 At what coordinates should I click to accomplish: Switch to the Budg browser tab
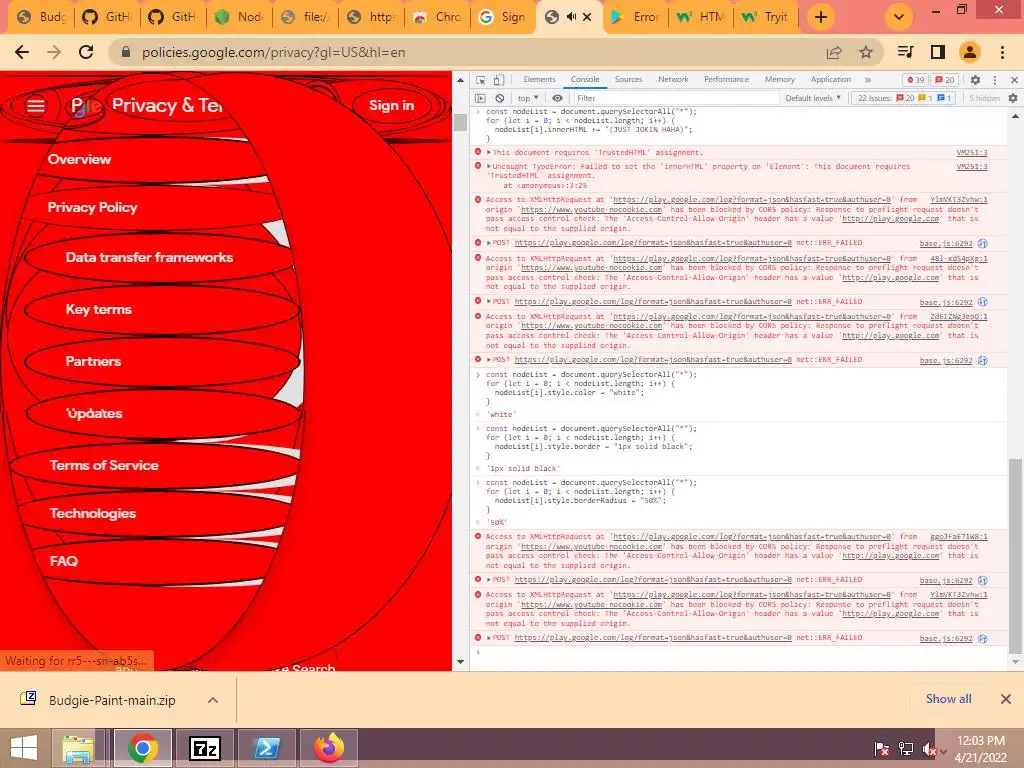[40, 17]
